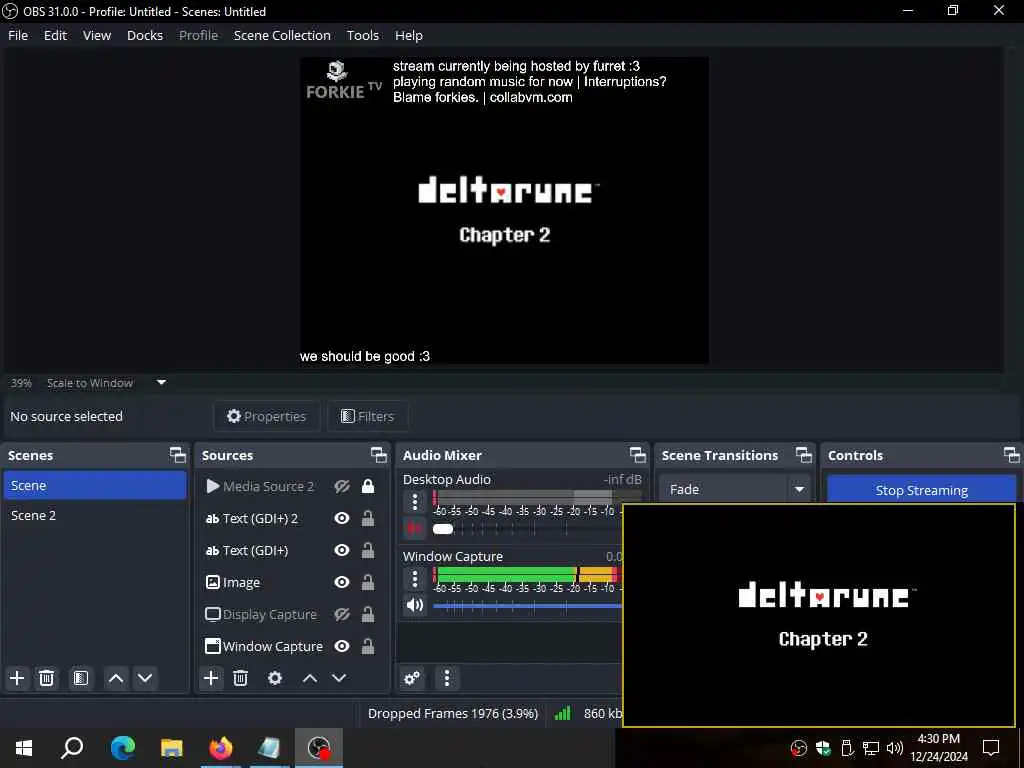1024x768 pixels.
Task: Open the Edit menu
Action: [x=56, y=35]
